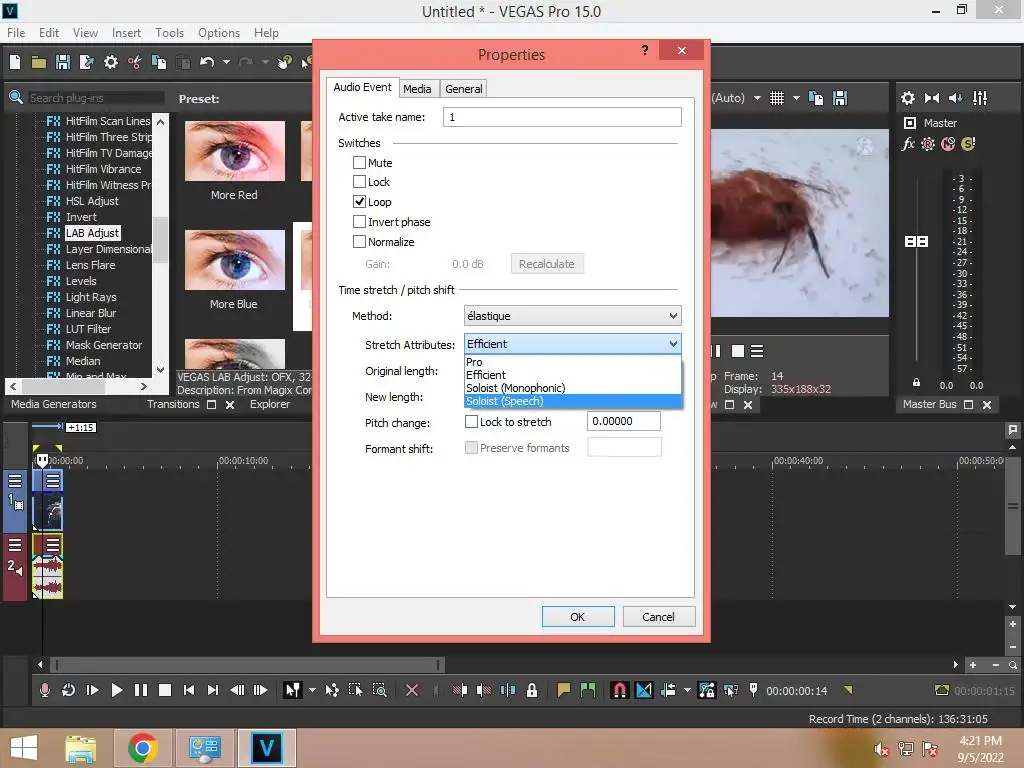Open the Media Generators tab
The height and width of the screenshot is (768, 1024).
[54, 404]
